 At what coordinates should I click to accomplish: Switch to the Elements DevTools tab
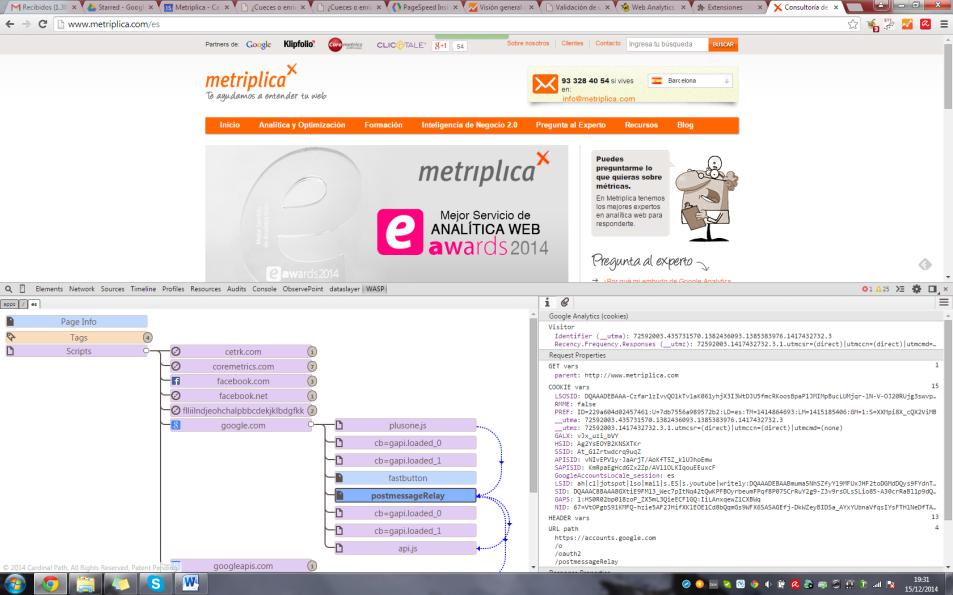49,289
